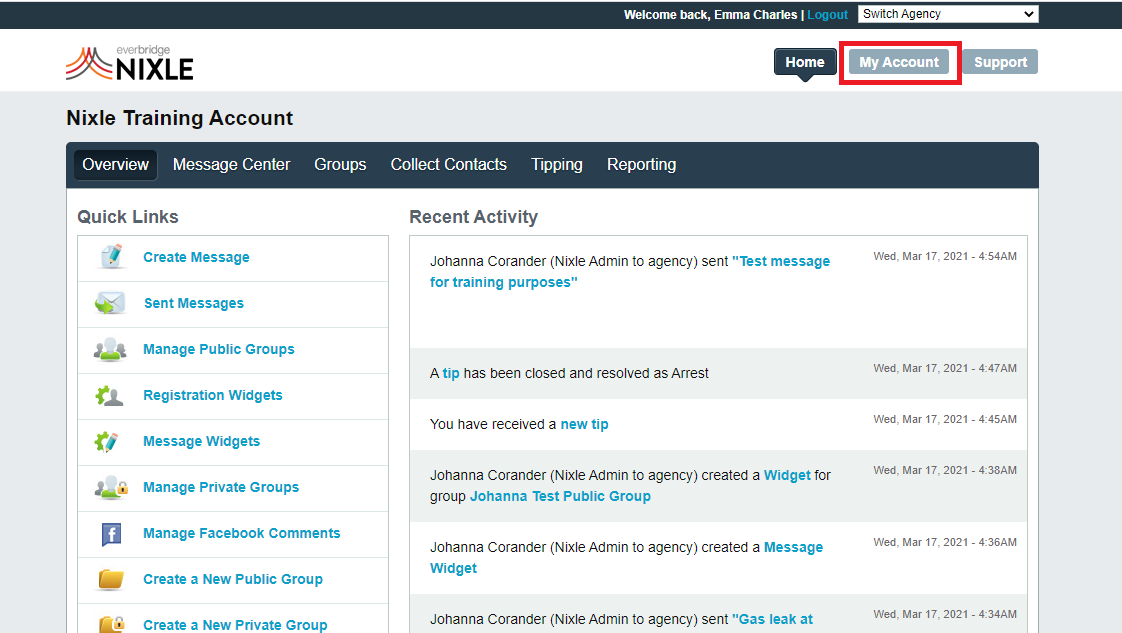Go to the Reporting tab
This screenshot has width=1122, height=633.
click(x=641, y=165)
